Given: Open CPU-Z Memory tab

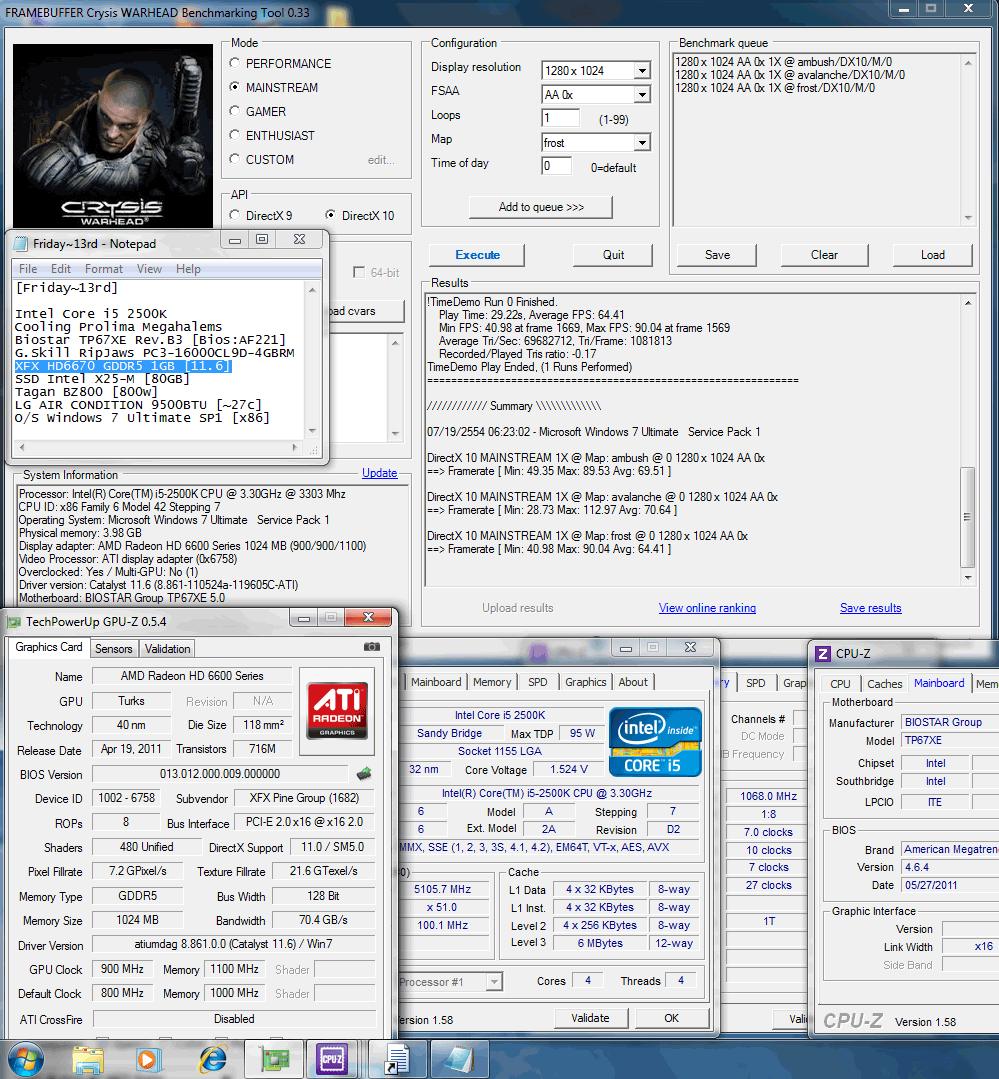Looking at the screenshot, I should (492, 682).
